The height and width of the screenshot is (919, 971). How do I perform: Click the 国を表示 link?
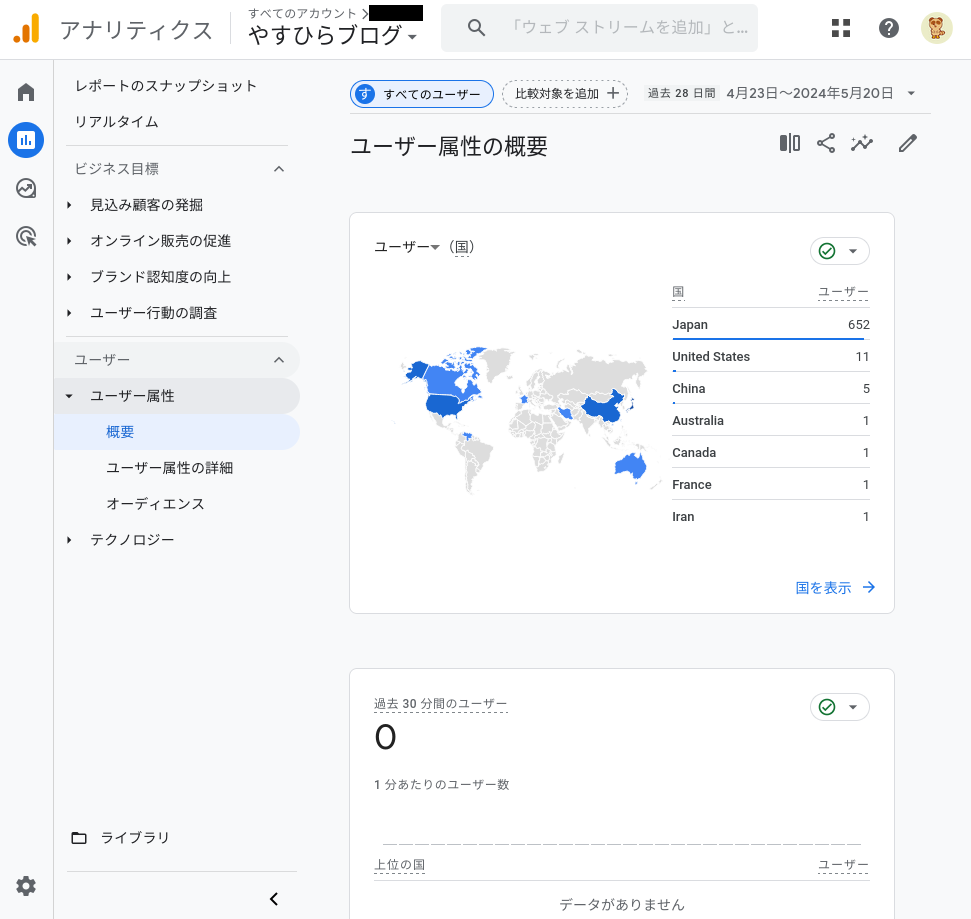click(835, 588)
